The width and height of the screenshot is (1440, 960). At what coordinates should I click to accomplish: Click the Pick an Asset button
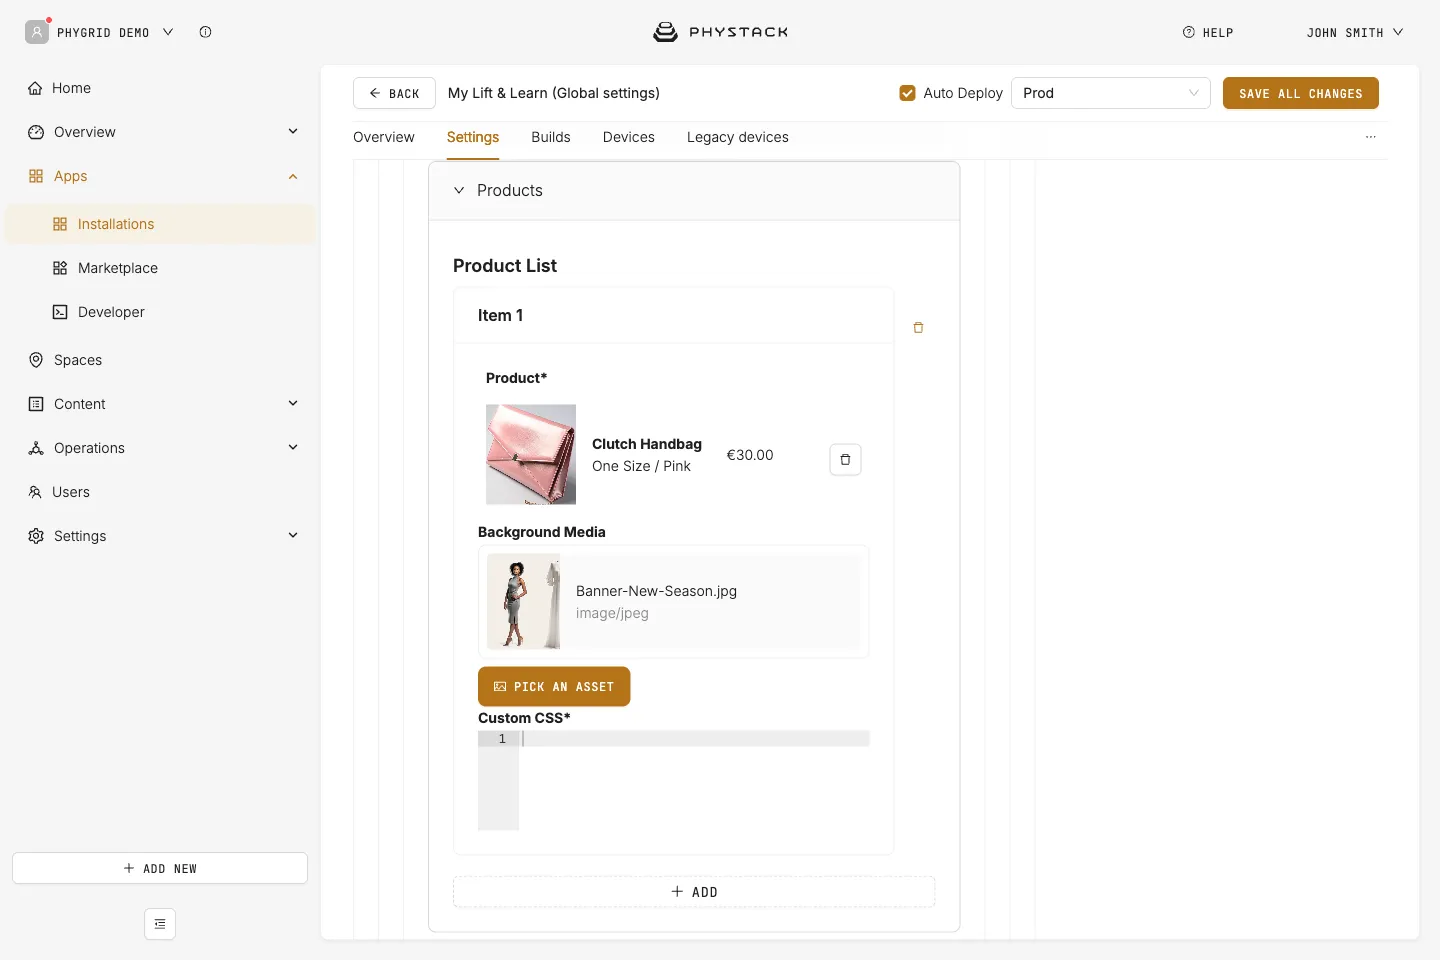554,686
